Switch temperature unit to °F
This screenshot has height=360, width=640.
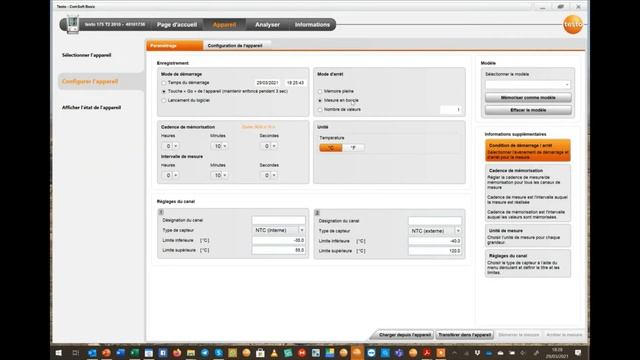pos(353,148)
